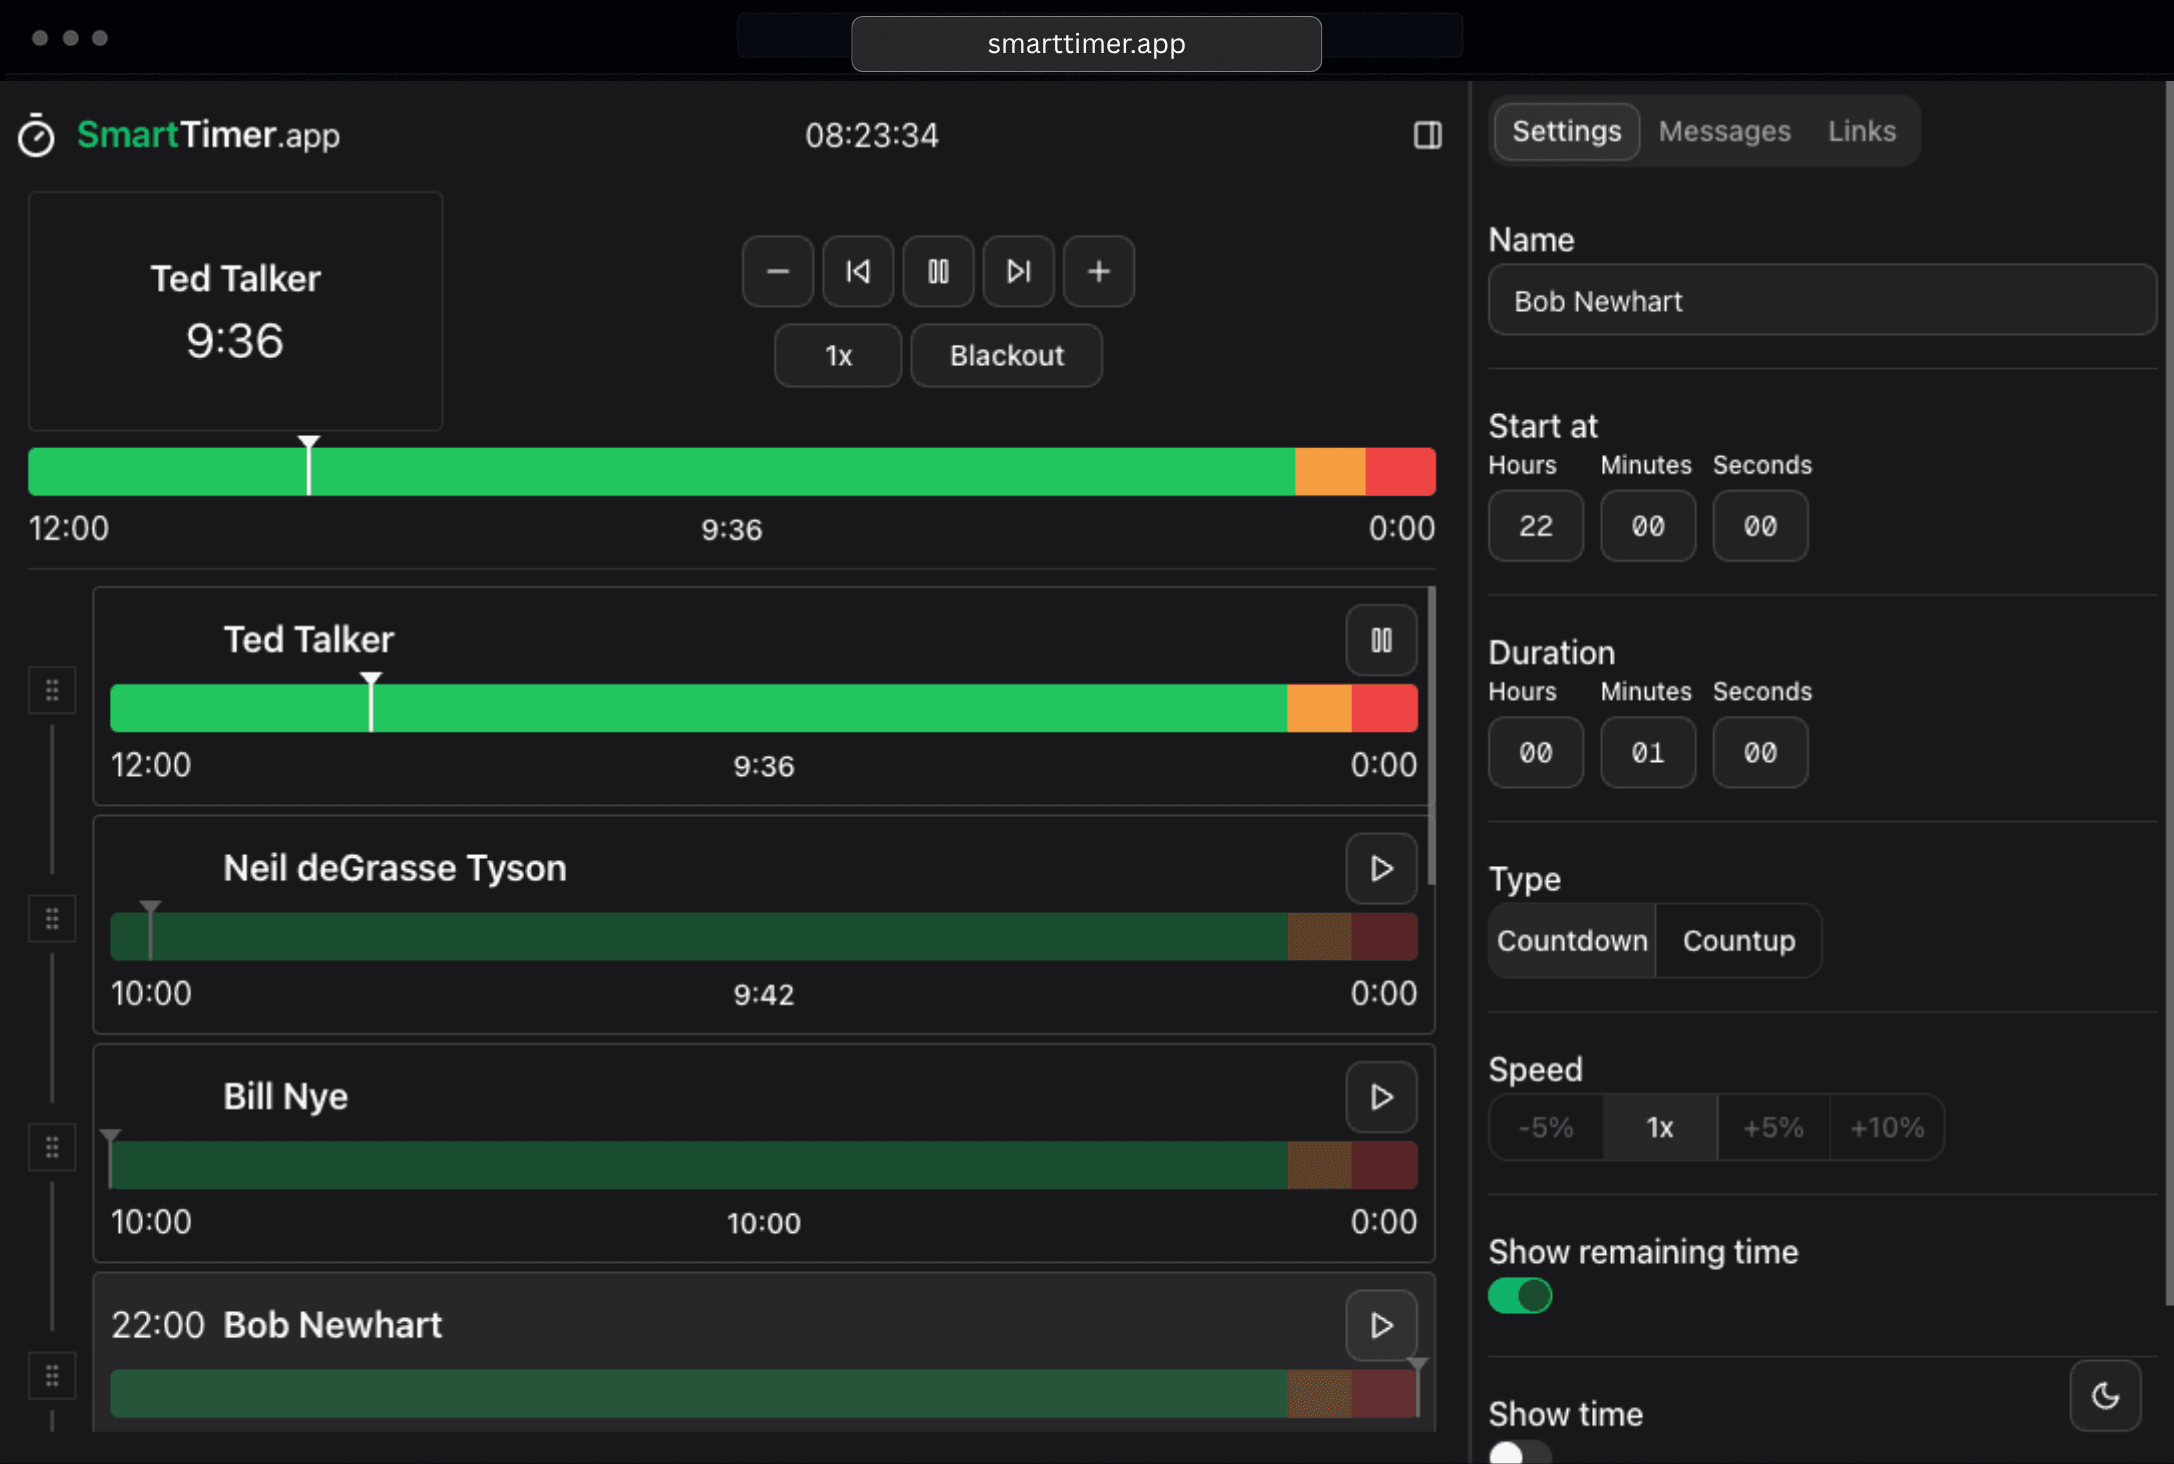Enable the Show time toggle
This screenshot has width=2174, height=1464.
click(1519, 1452)
